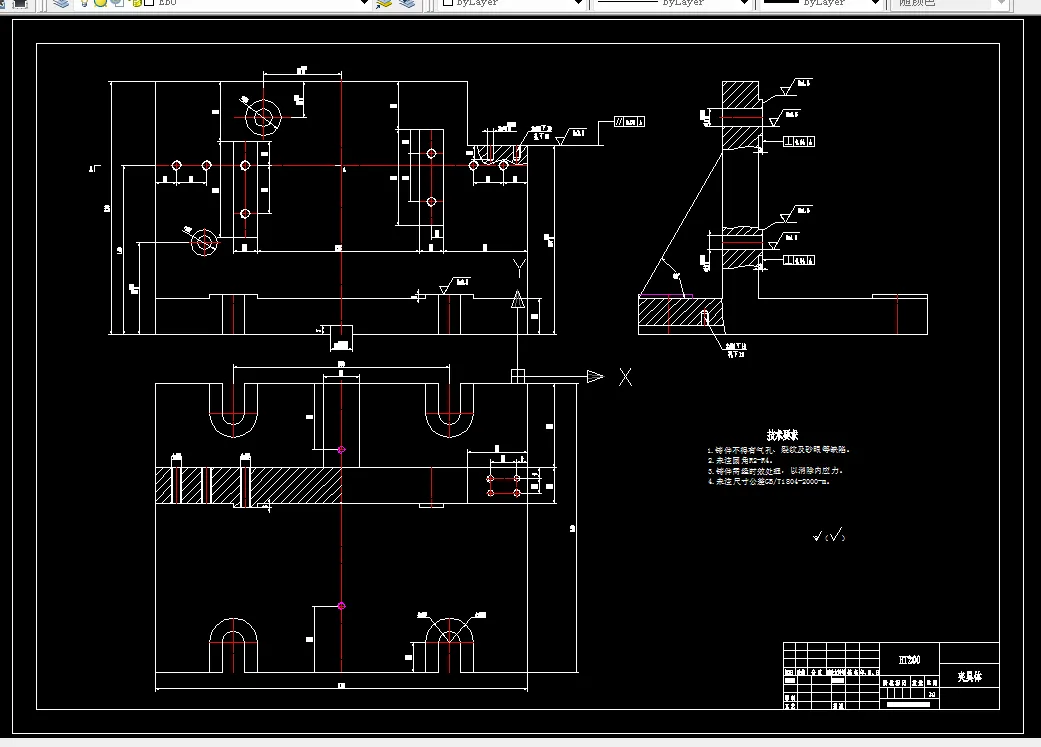Select the A section-cut marker at left

(94, 169)
